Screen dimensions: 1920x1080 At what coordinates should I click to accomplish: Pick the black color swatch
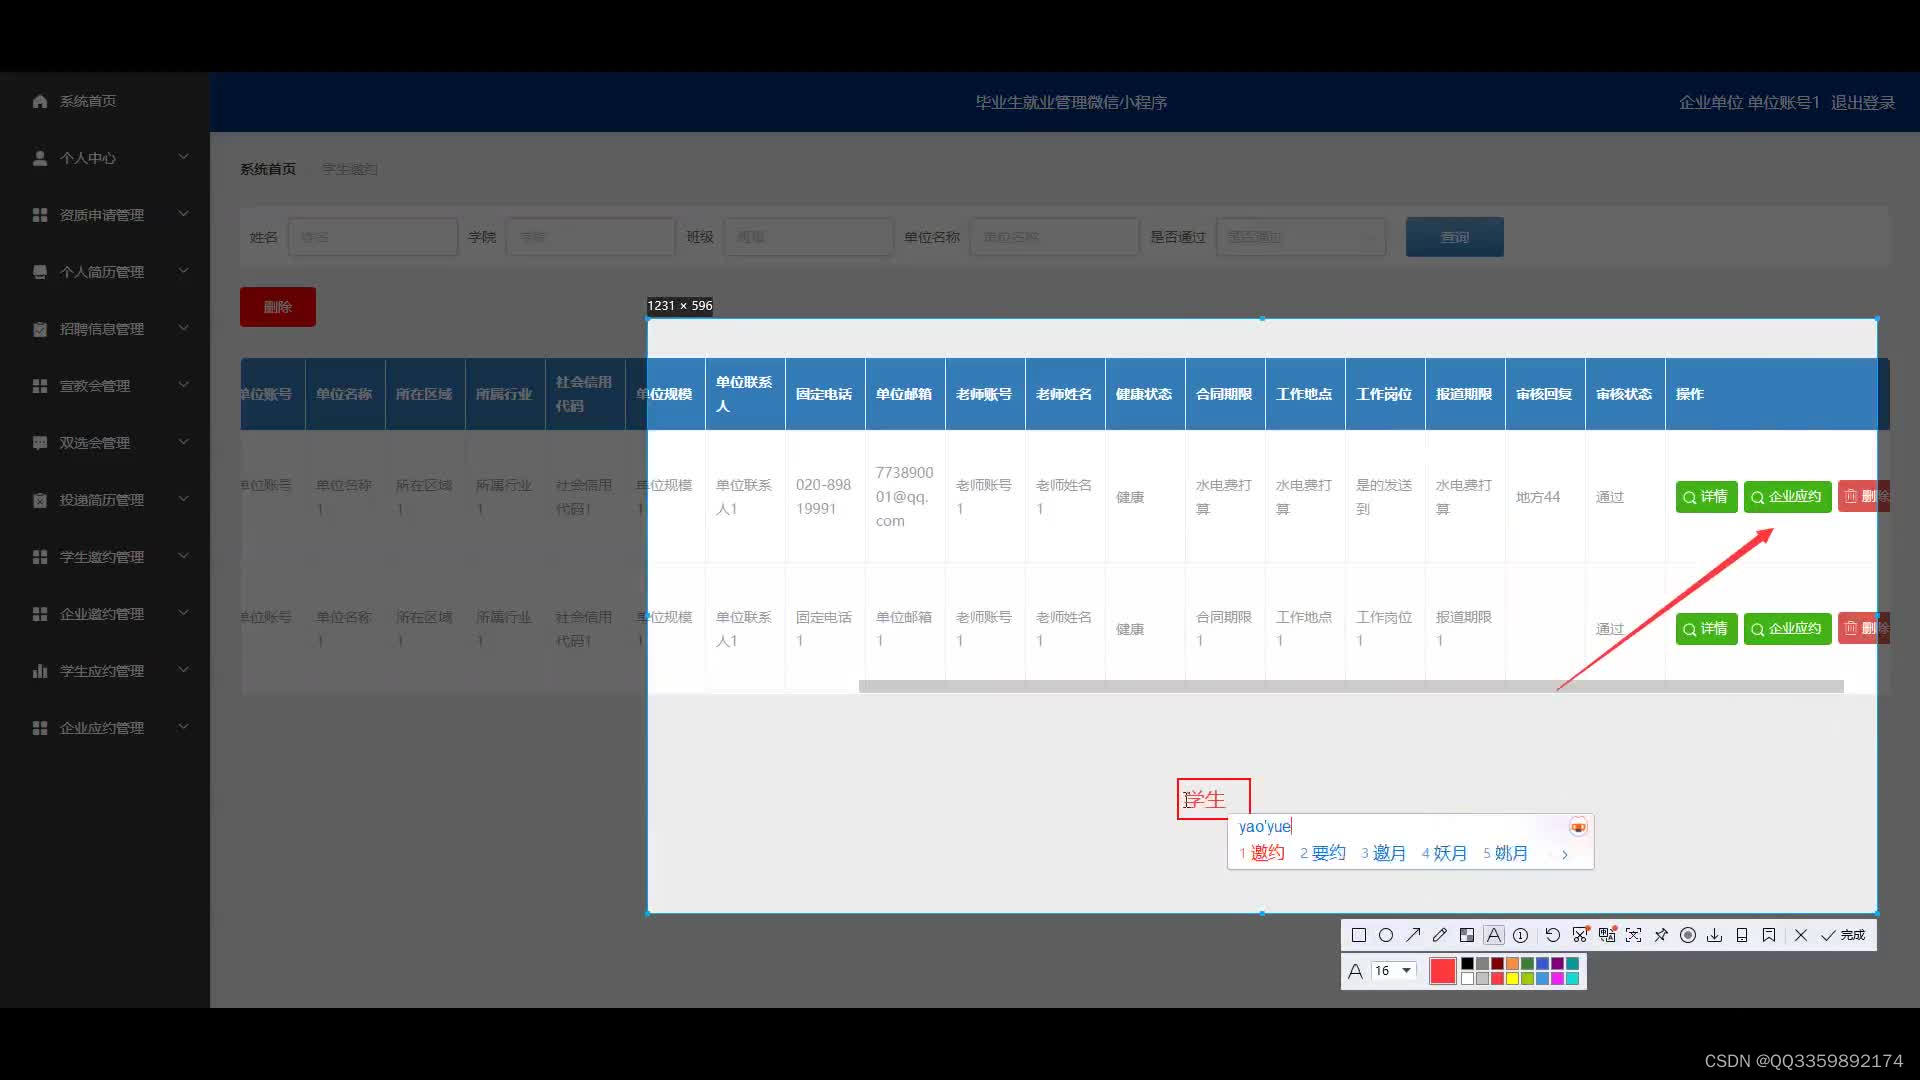[x=1467, y=964]
